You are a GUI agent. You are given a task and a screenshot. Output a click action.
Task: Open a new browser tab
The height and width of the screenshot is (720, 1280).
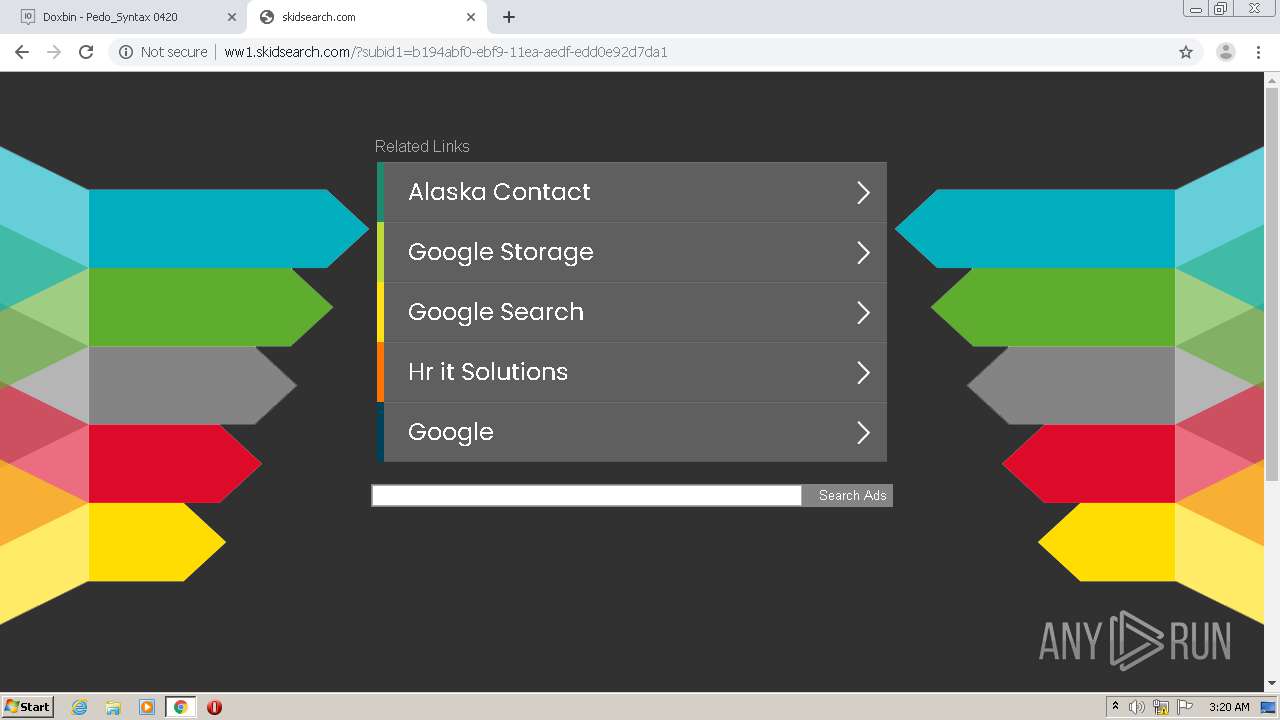click(x=509, y=17)
